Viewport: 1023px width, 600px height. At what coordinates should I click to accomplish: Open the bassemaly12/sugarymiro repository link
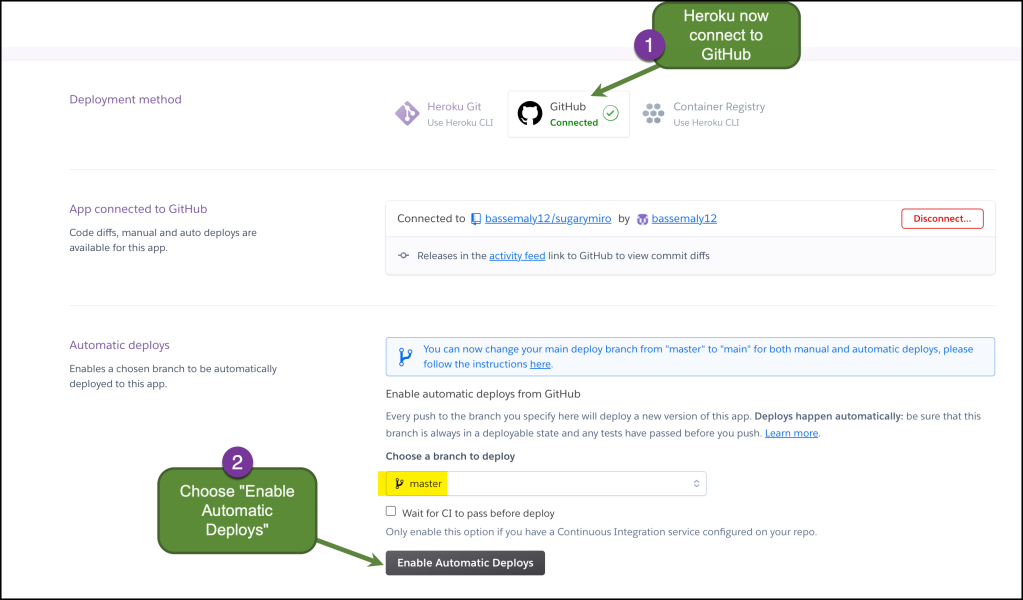548,218
